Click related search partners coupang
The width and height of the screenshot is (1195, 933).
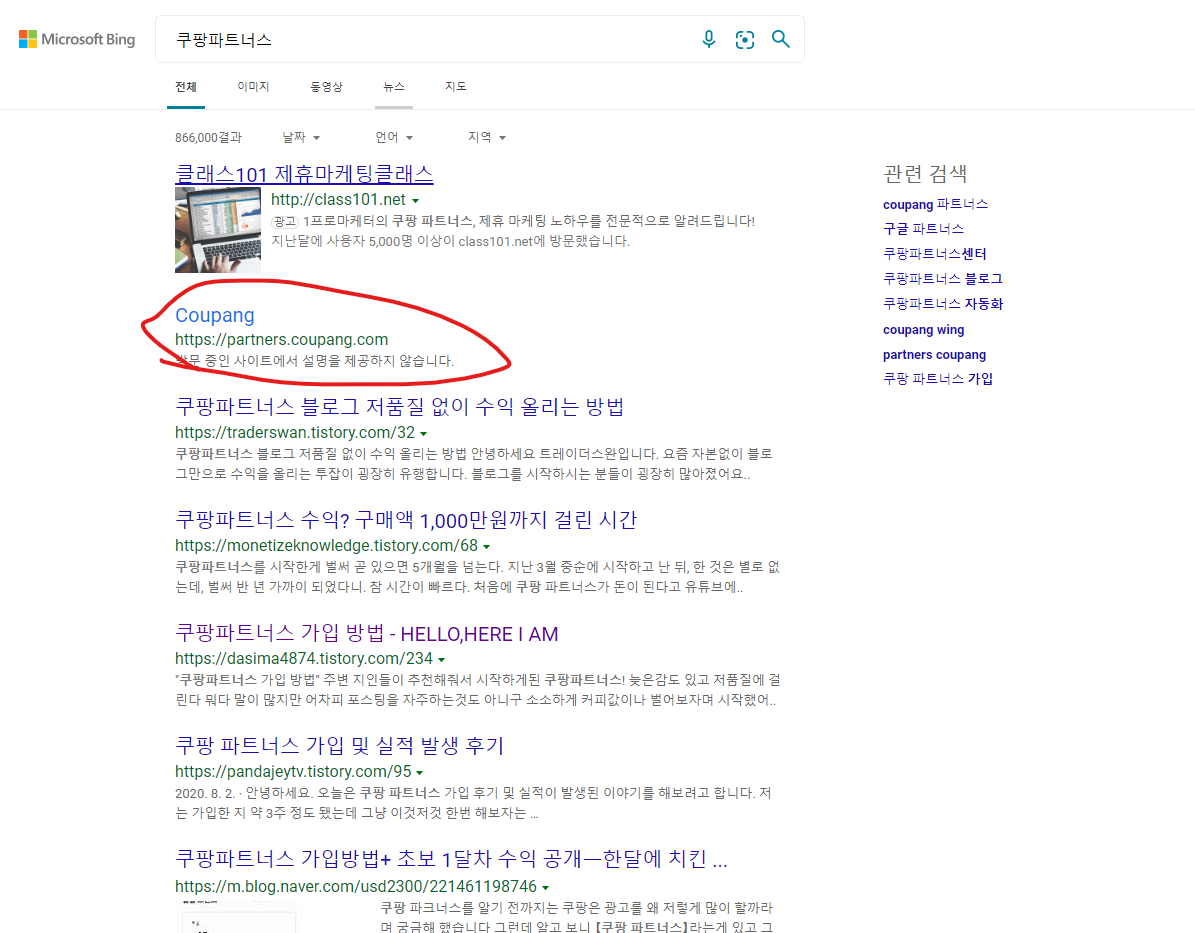[x=934, y=354]
